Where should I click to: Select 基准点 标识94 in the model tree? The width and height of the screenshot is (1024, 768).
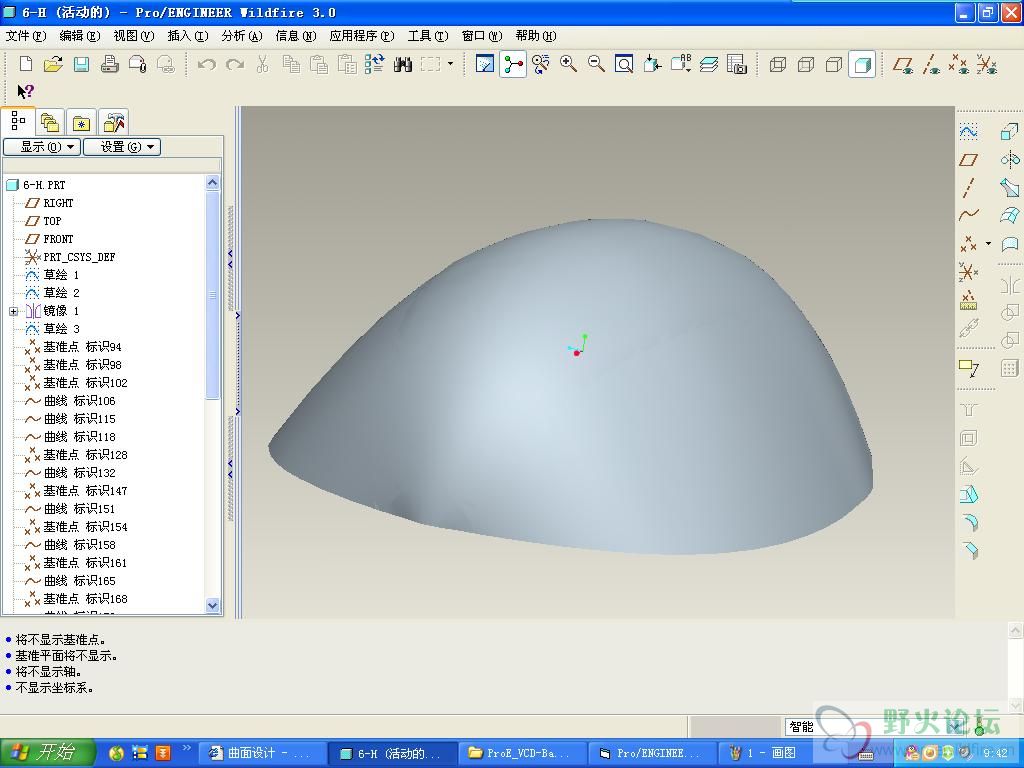[x=82, y=347]
